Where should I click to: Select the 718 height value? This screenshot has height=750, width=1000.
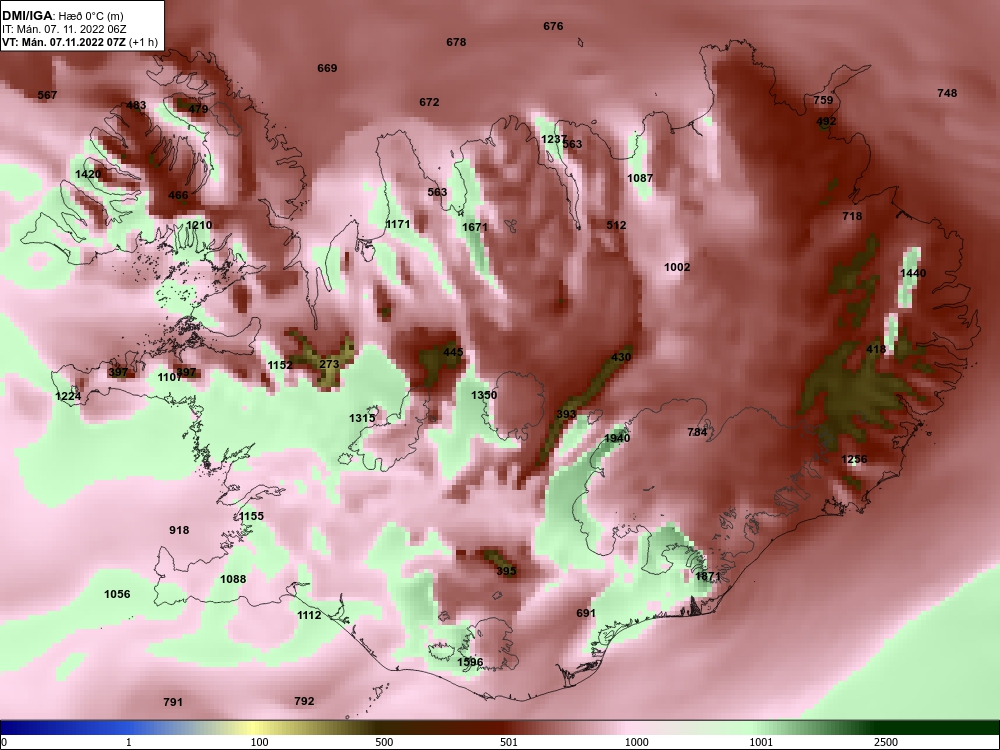(x=852, y=216)
